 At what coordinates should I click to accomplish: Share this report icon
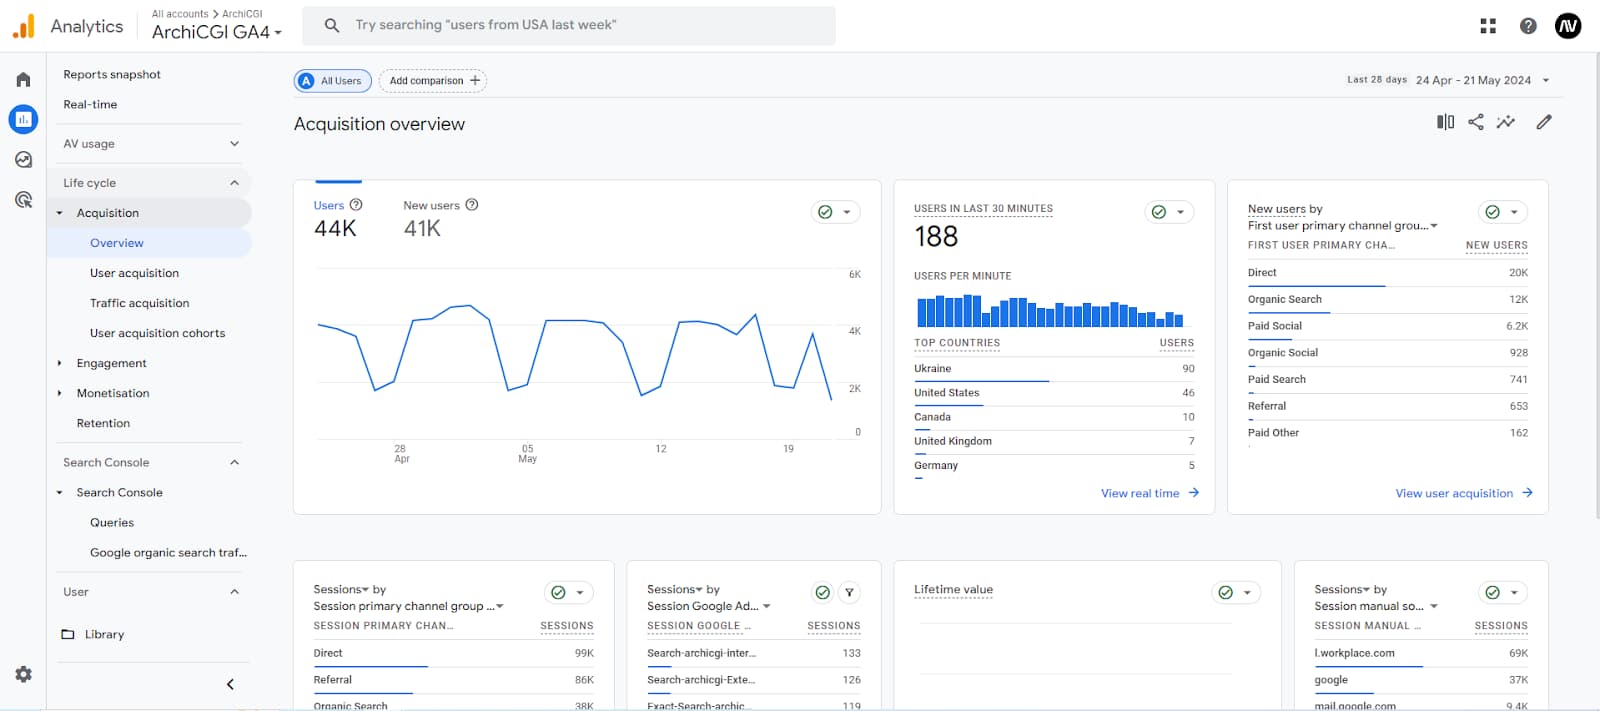tap(1475, 122)
